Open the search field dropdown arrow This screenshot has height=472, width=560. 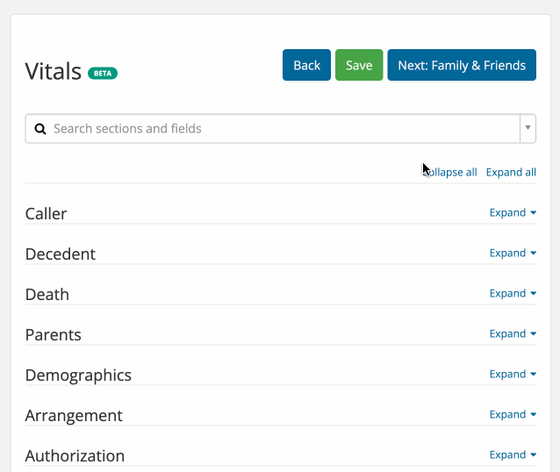[528, 128]
